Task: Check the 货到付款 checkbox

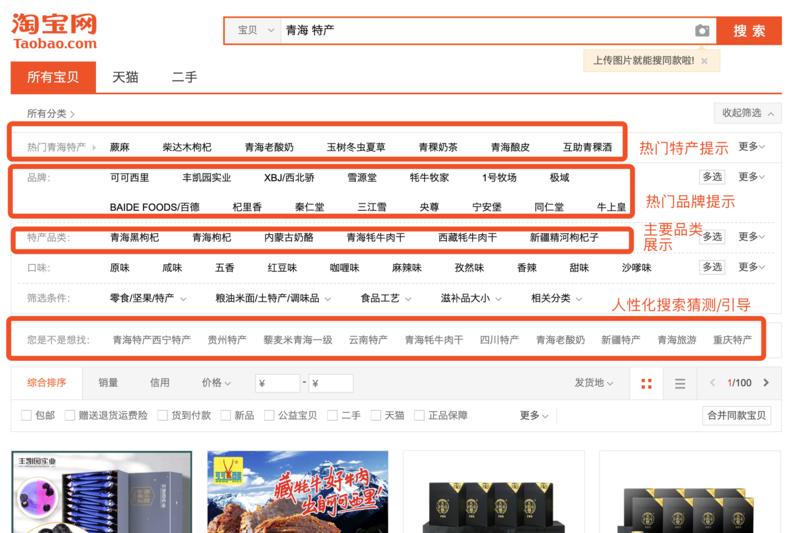Action: [x=163, y=416]
